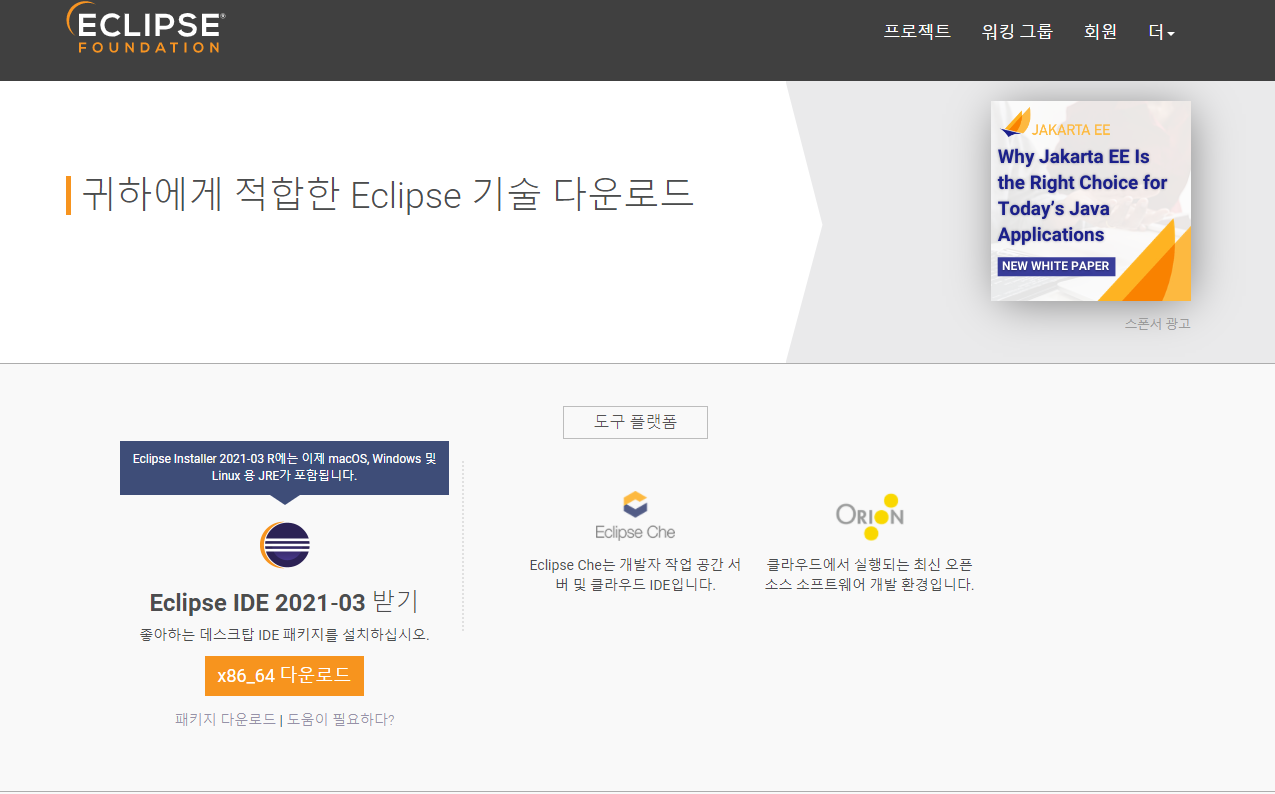Click the x86_64 다운로드 button
Screen dimensions: 1275x794
tap(284, 676)
